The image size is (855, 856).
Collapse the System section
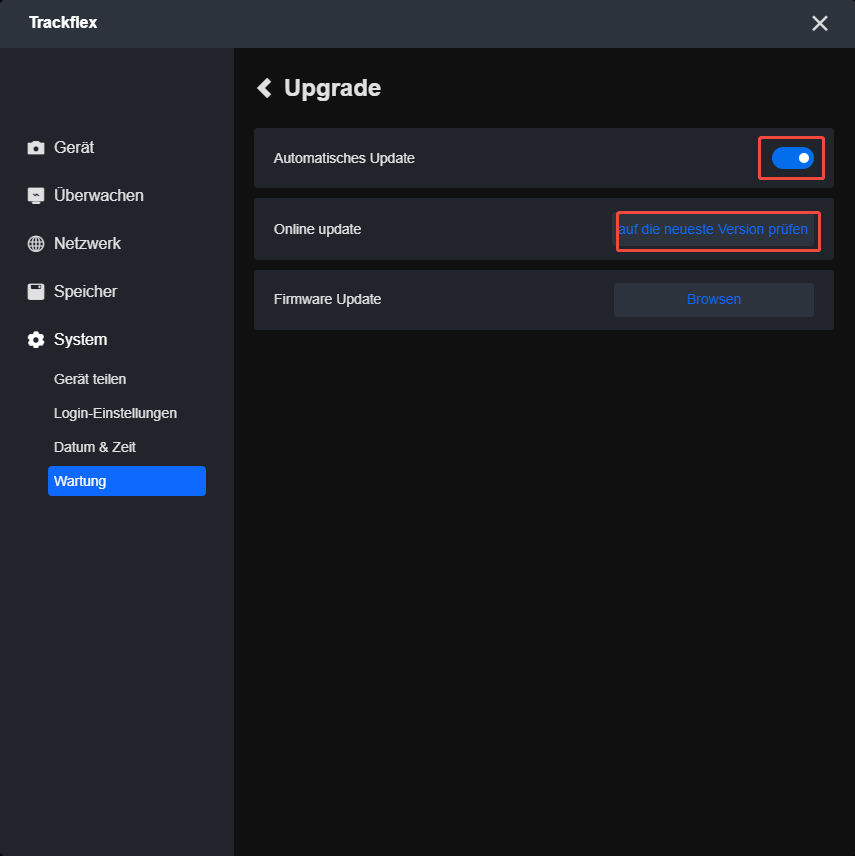coord(80,340)
